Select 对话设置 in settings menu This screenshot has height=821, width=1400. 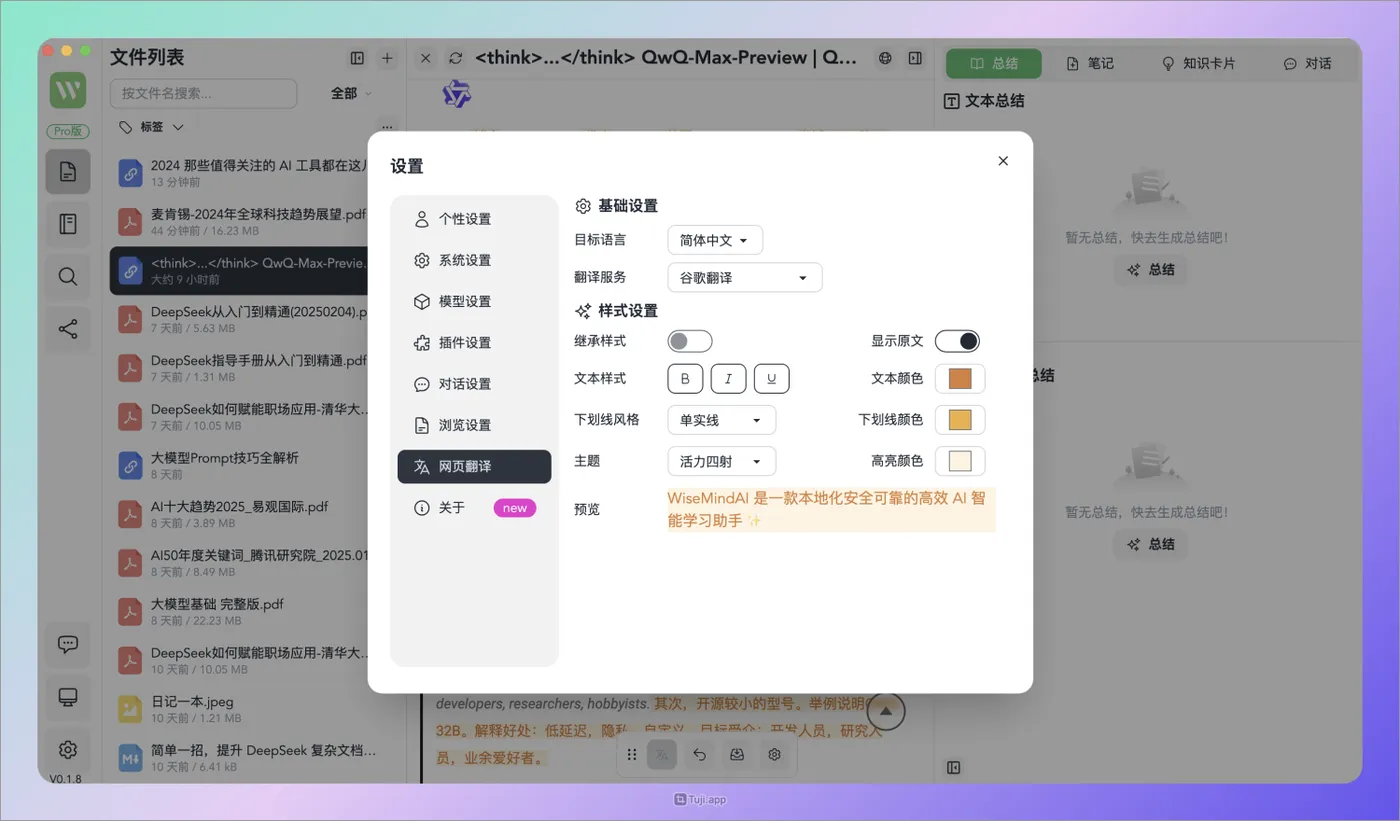[474, 384]
